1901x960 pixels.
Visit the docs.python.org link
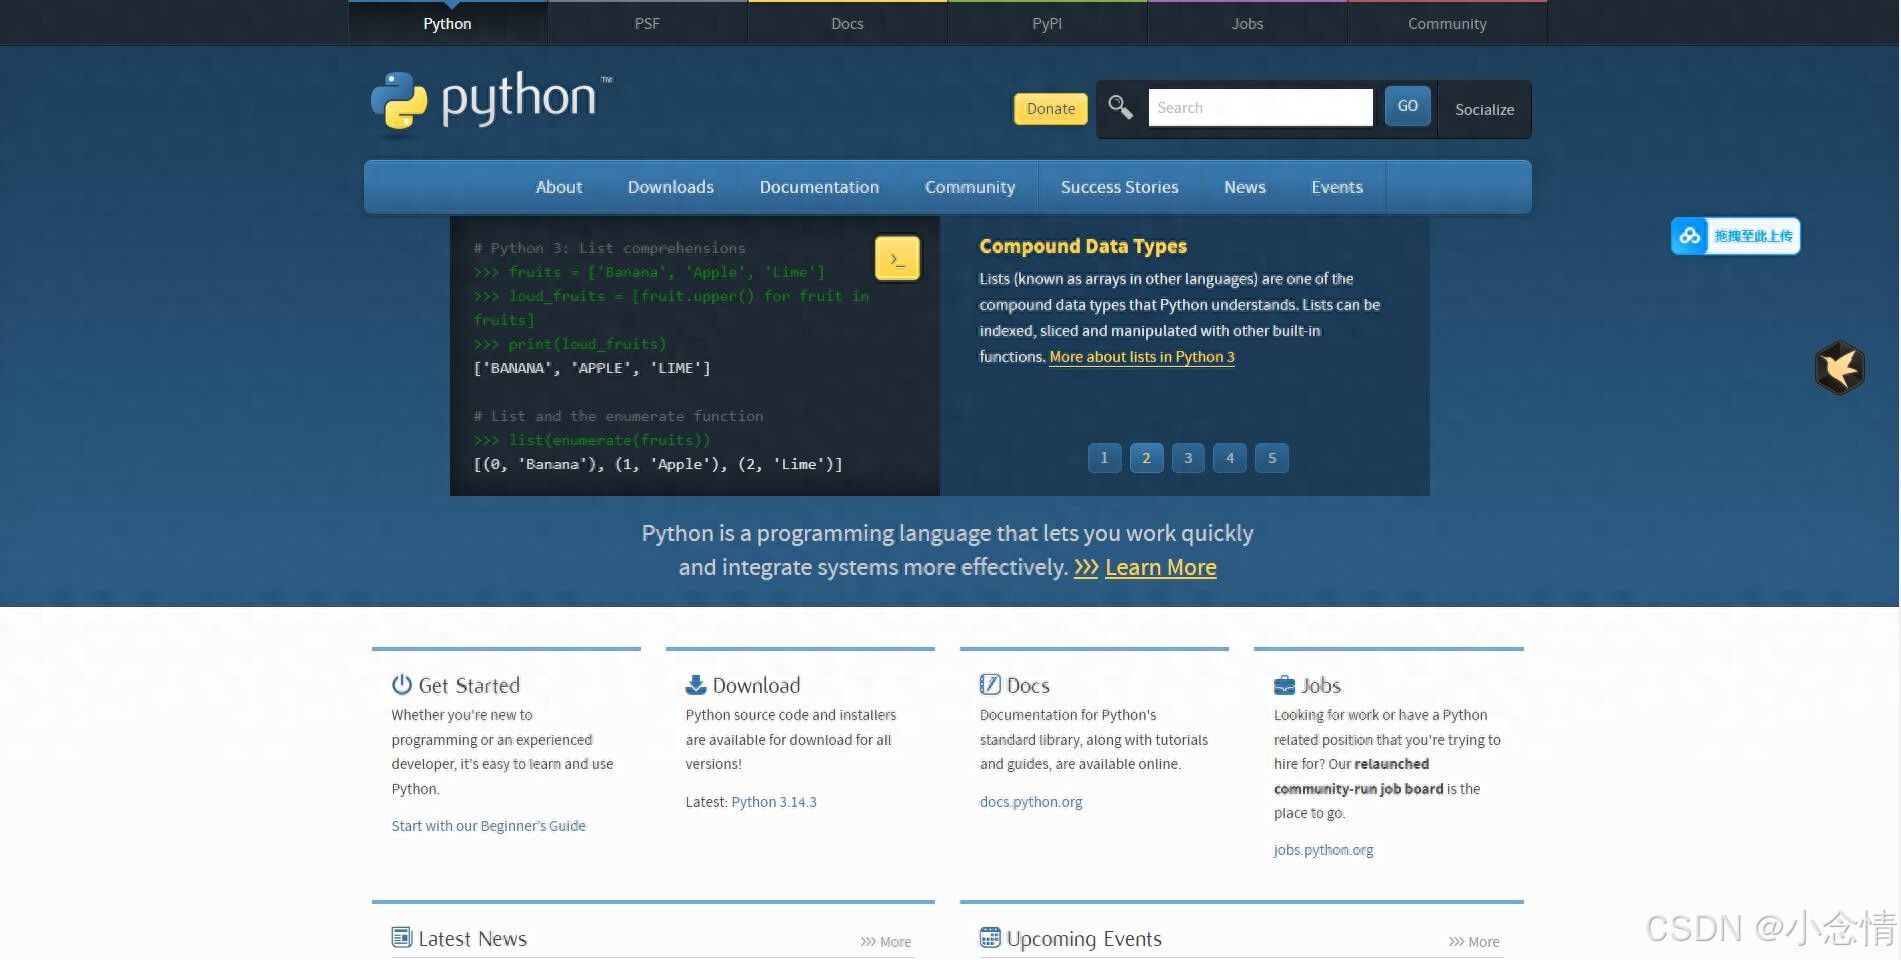1031,802
